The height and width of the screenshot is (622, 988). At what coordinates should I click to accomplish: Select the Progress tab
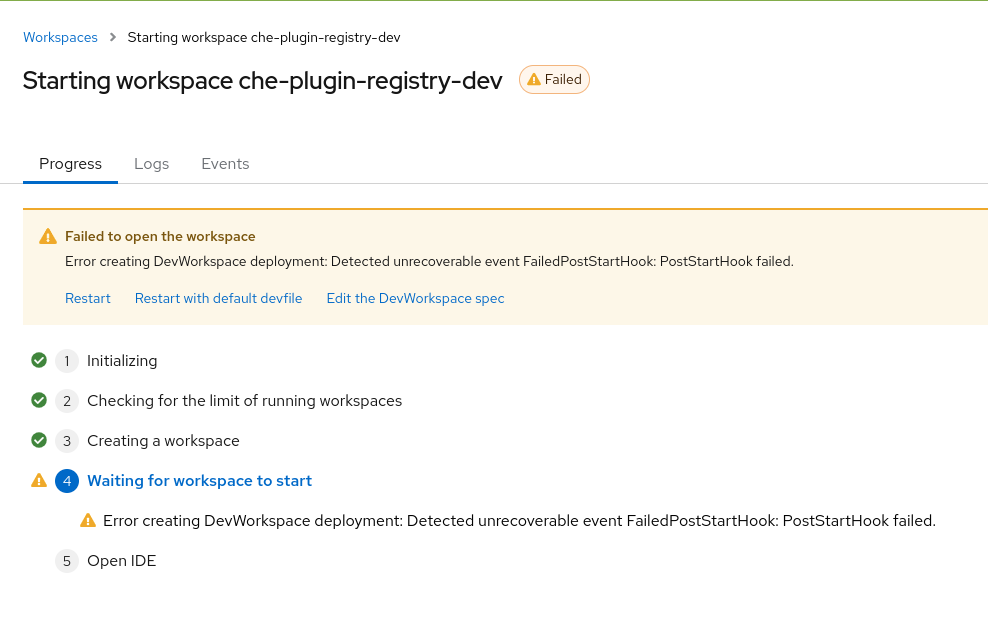[70, 164]
